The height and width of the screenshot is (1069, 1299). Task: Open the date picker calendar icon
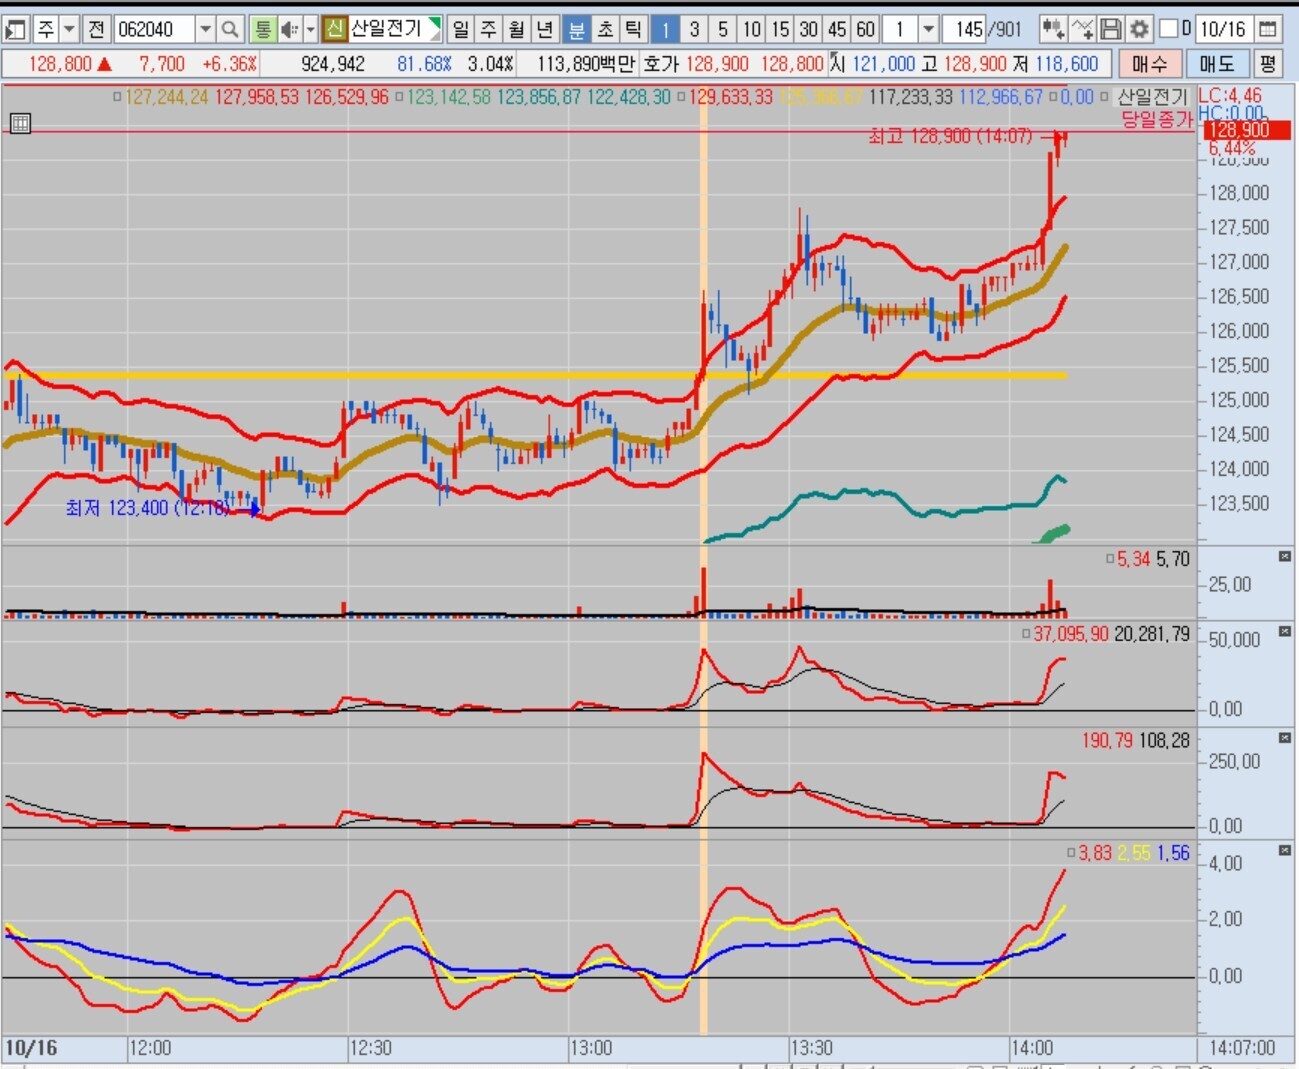(1267, 29)
